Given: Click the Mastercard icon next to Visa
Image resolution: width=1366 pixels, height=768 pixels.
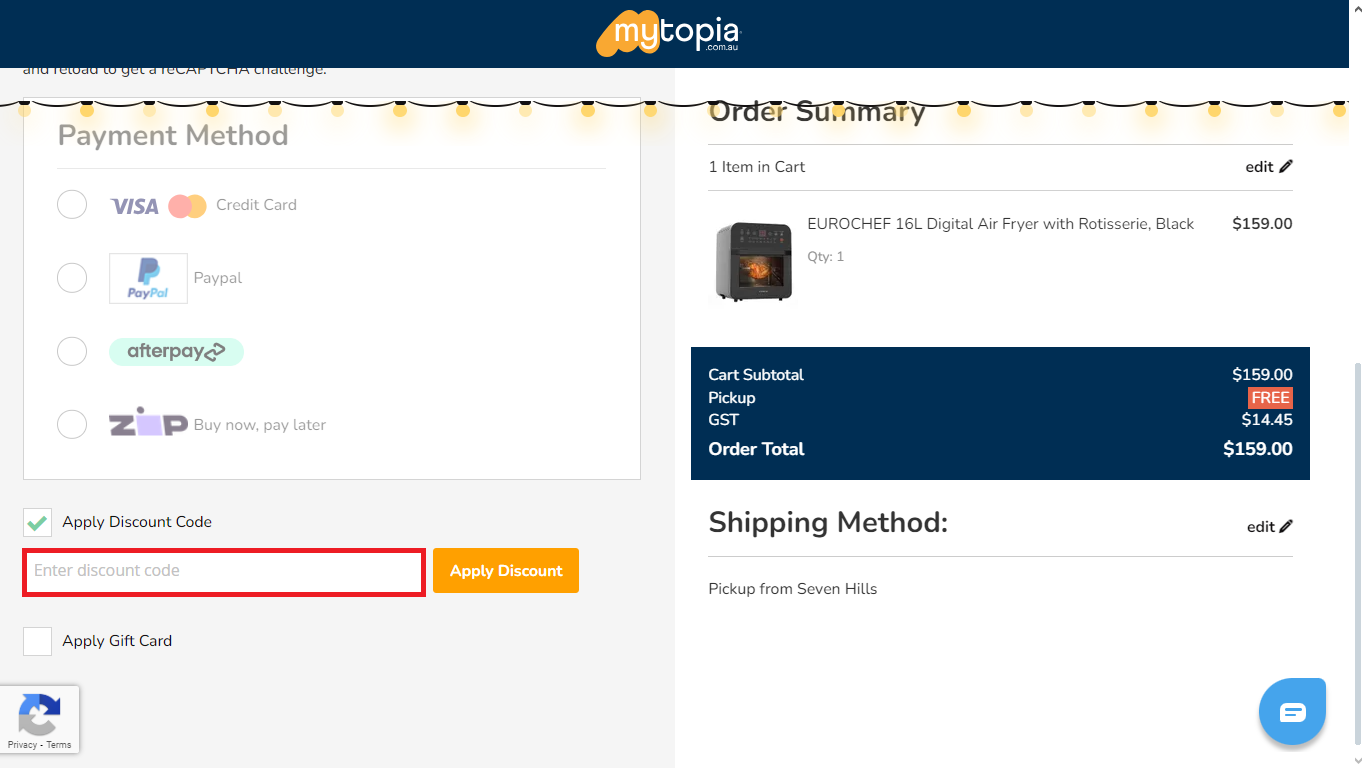Looking at the screenshot, I should point(186,205).
